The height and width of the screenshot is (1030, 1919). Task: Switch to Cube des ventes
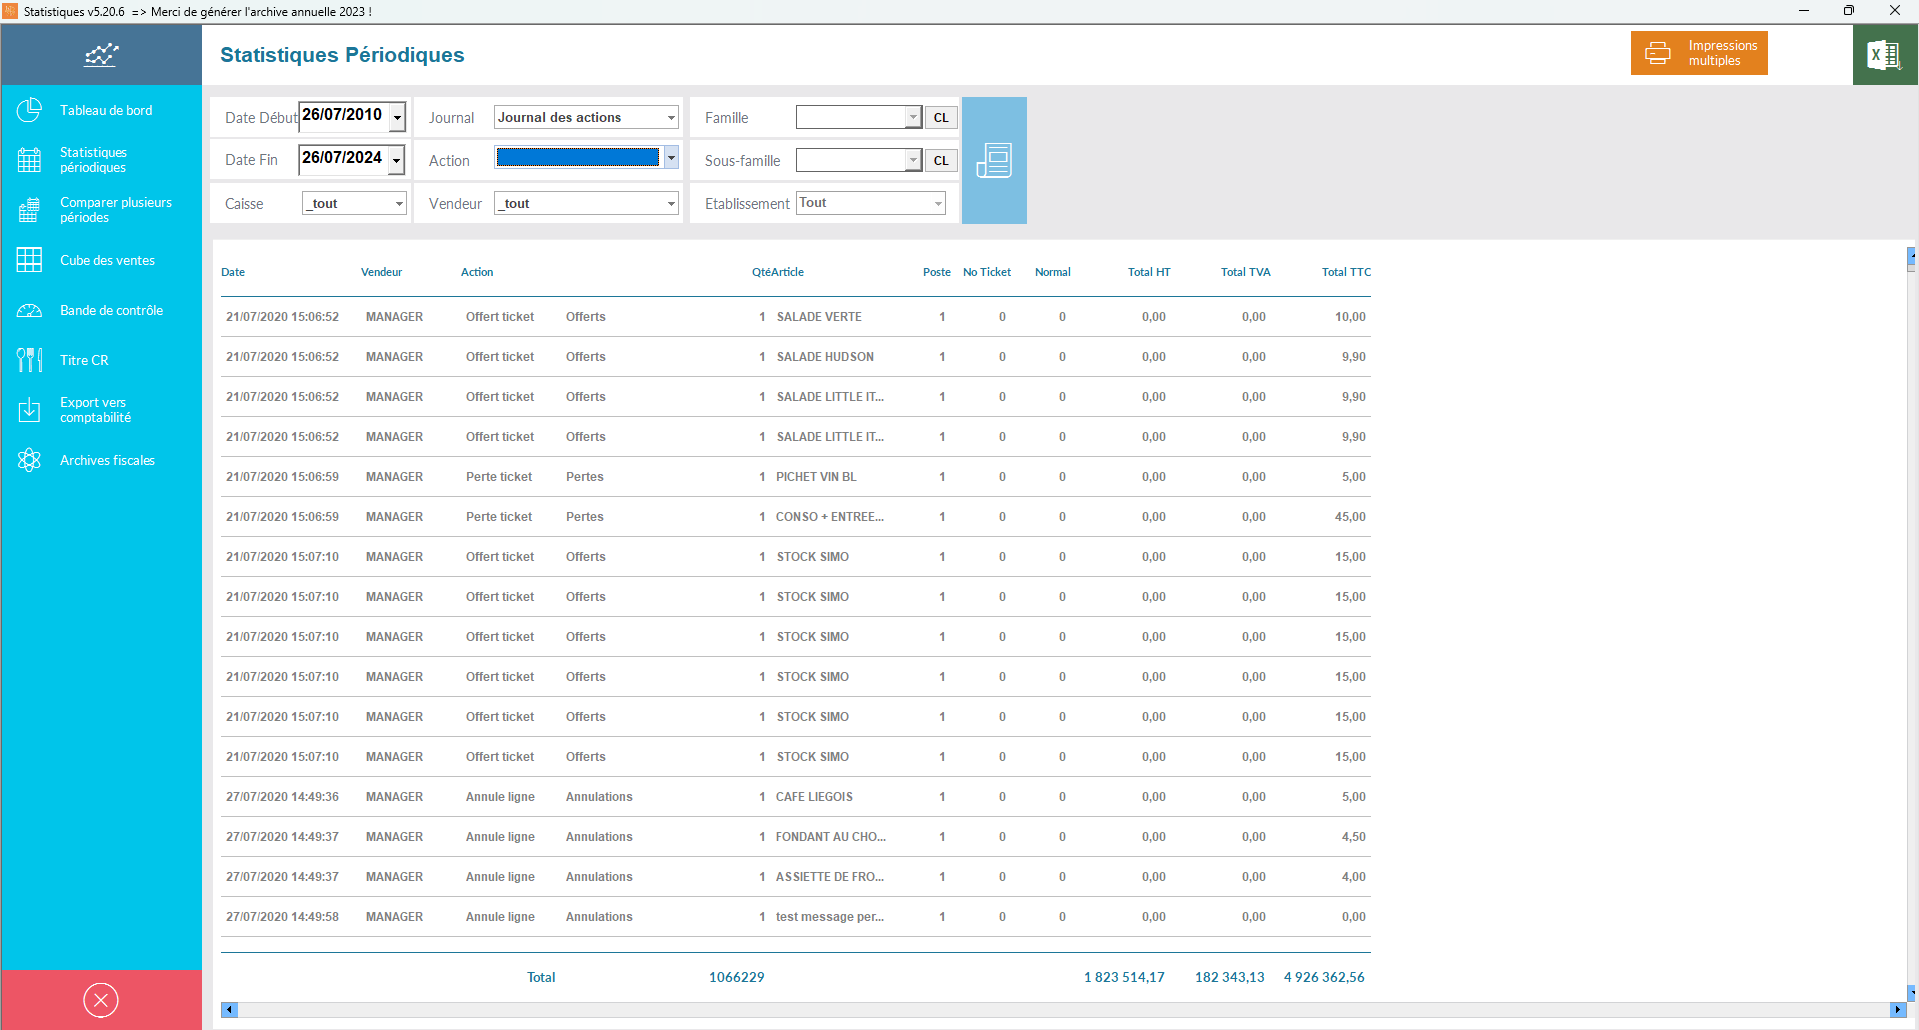click(x=107, y=260)
